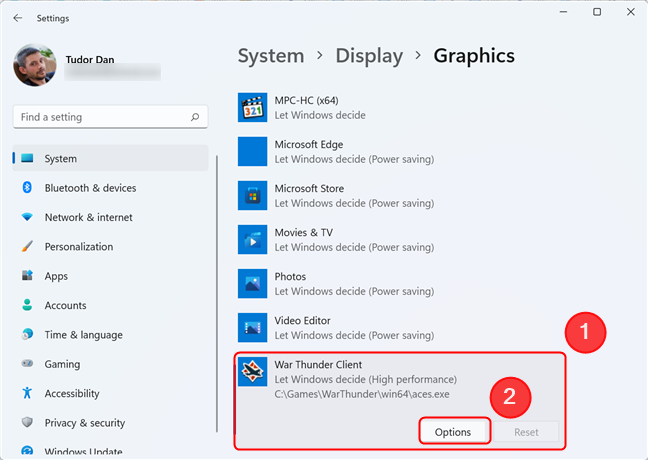Click the C:\Games\WarThunder\win64\aces.exe path
The image size is (648, 460).
pyautogui.click(x=362, y=394)
